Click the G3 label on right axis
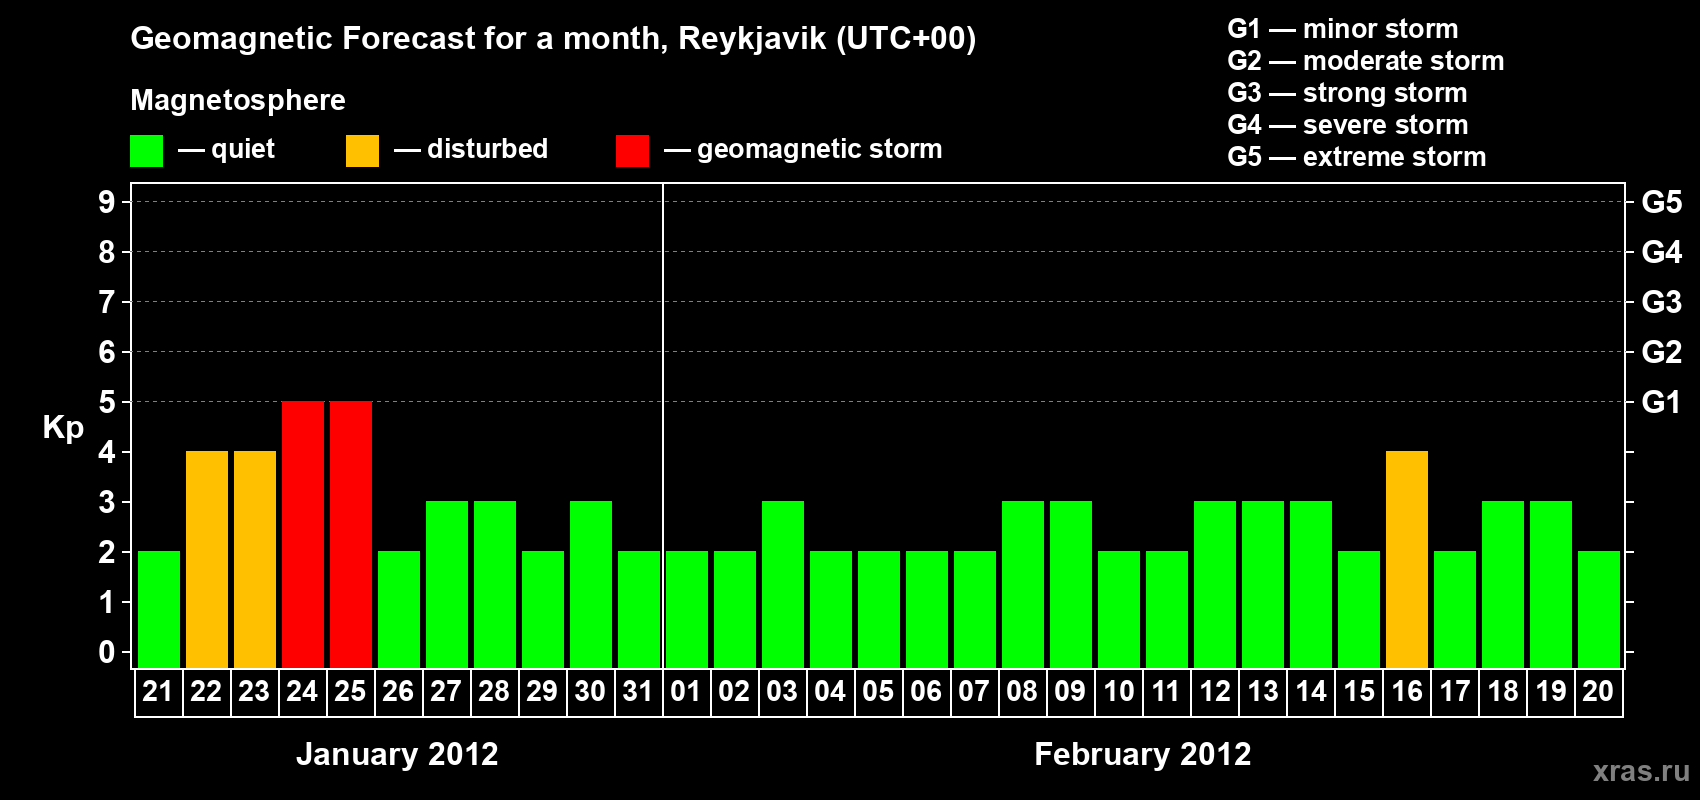The width and height of the screenshot is (1700, 800). point(1661,302)
